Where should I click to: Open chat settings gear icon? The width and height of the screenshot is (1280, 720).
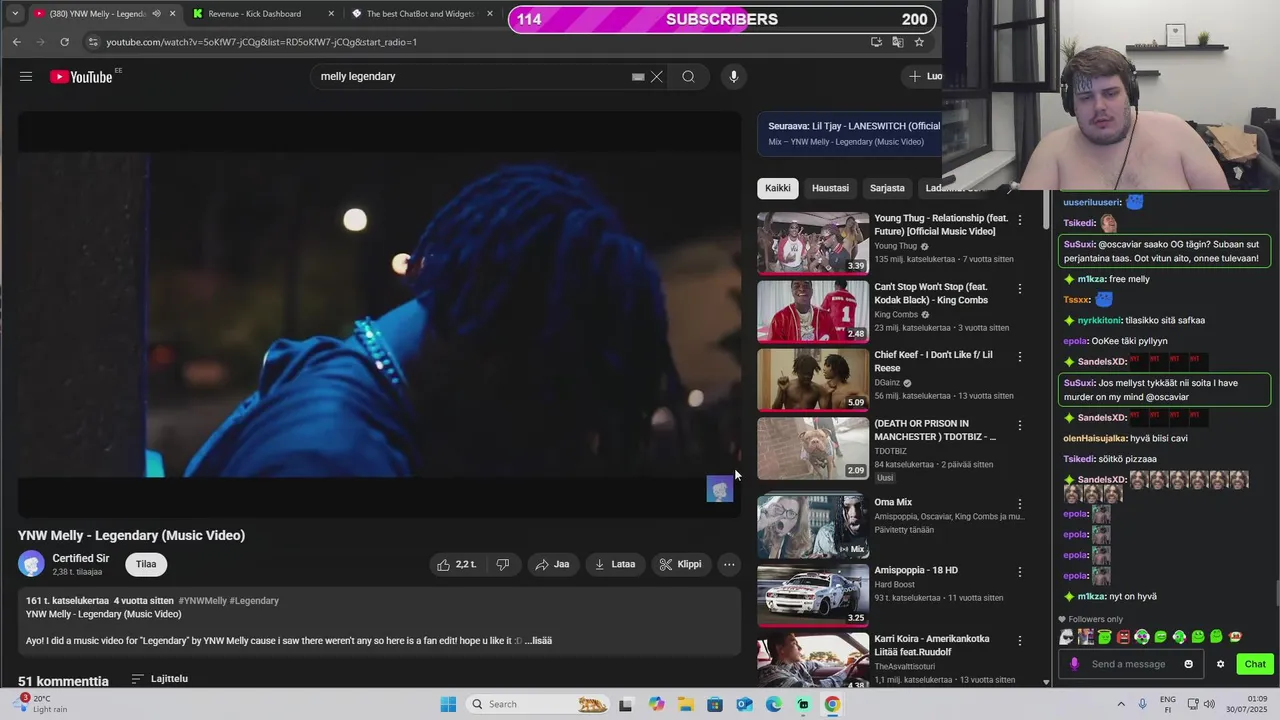click(x=1220, y=664)
